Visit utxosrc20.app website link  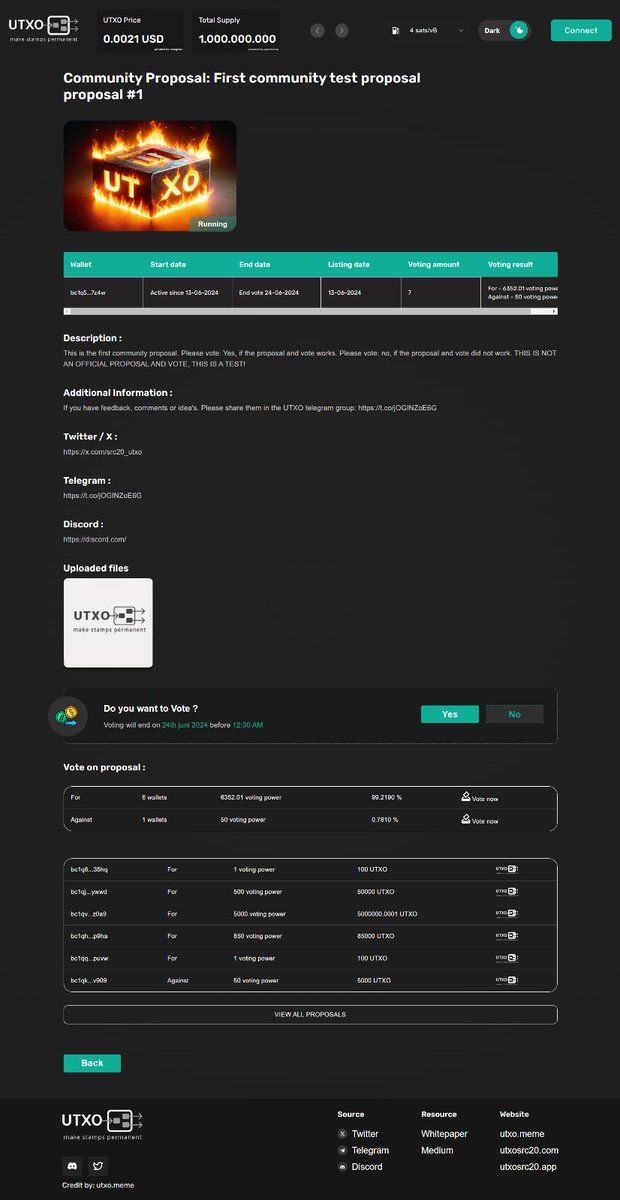[528, 1167]
